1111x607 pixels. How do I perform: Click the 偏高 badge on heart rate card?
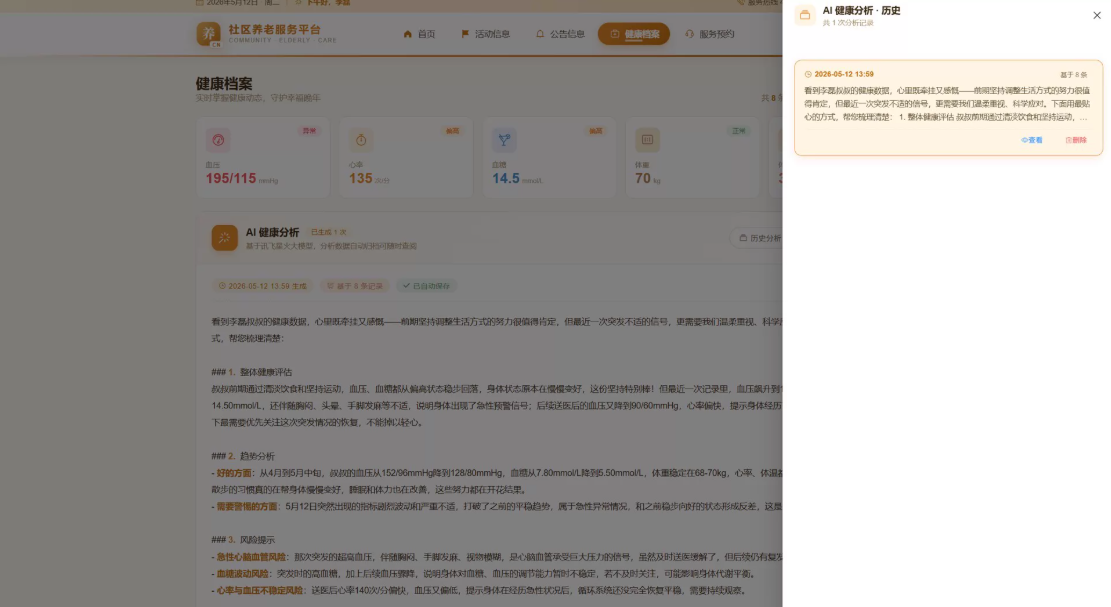[452, 131]
